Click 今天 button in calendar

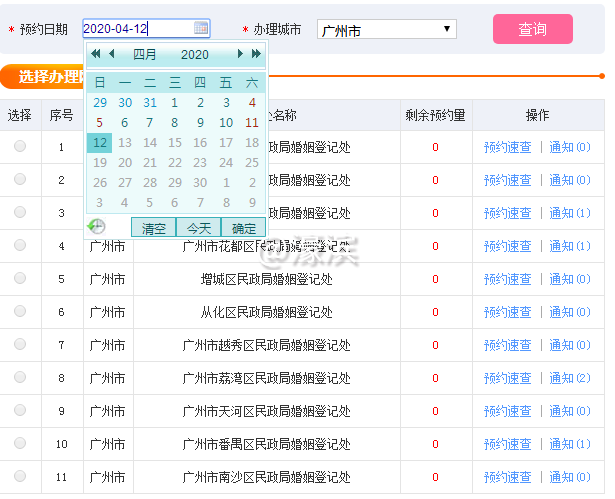(198, 228)
